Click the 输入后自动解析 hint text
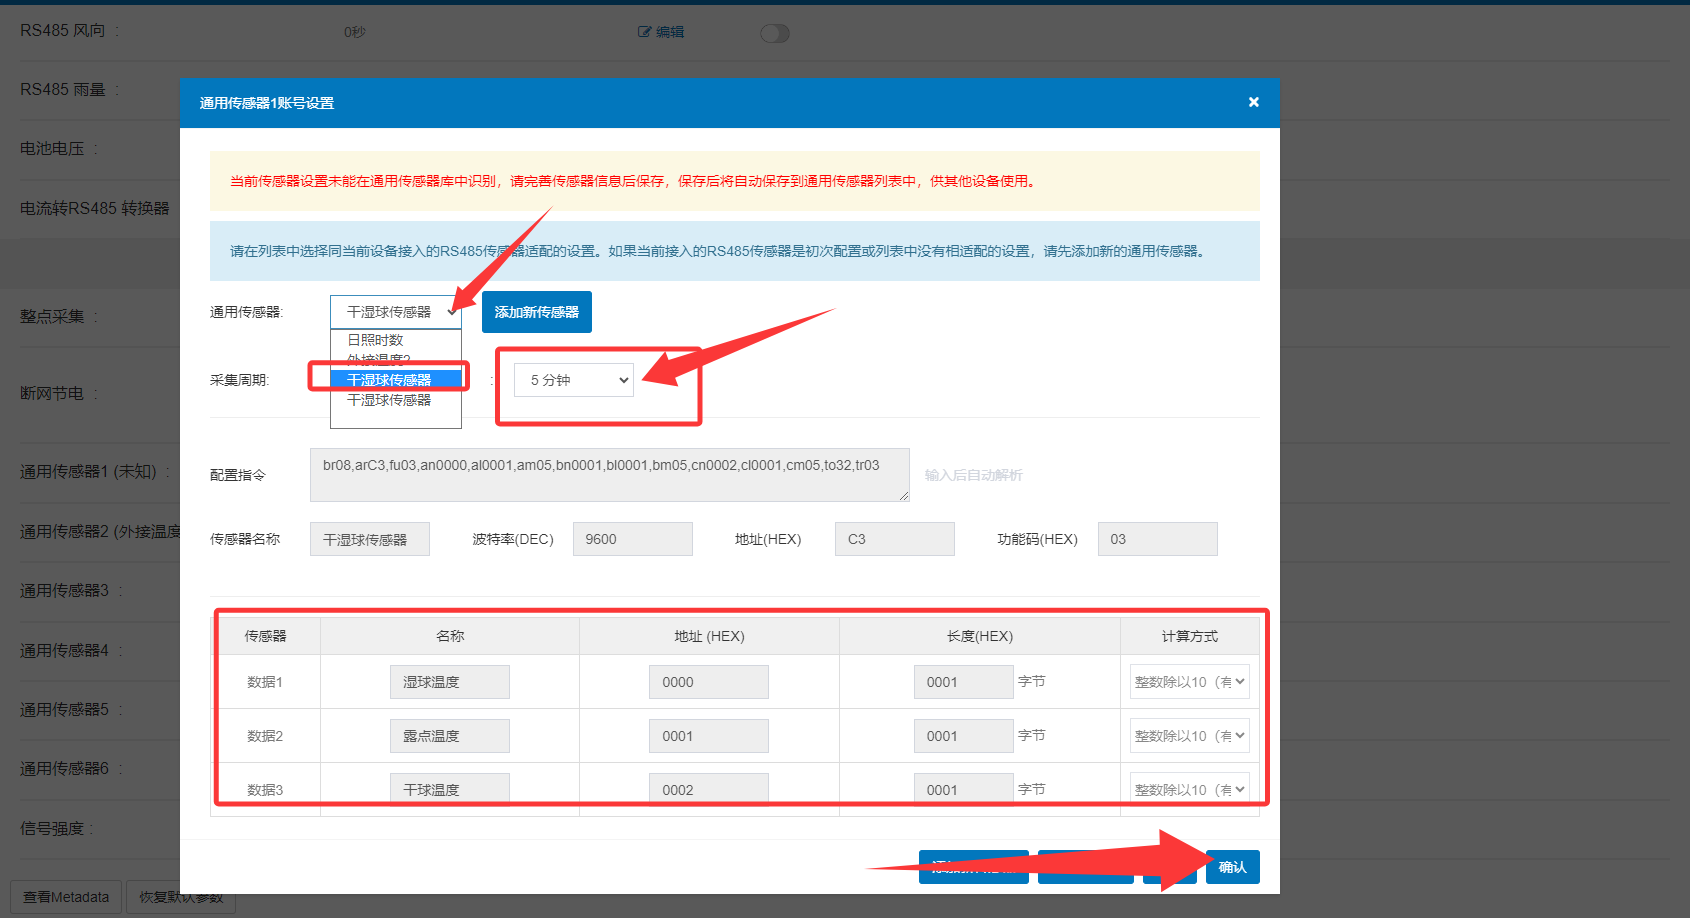The height and width of the screenshot is (918, 1690). (973, 475)
